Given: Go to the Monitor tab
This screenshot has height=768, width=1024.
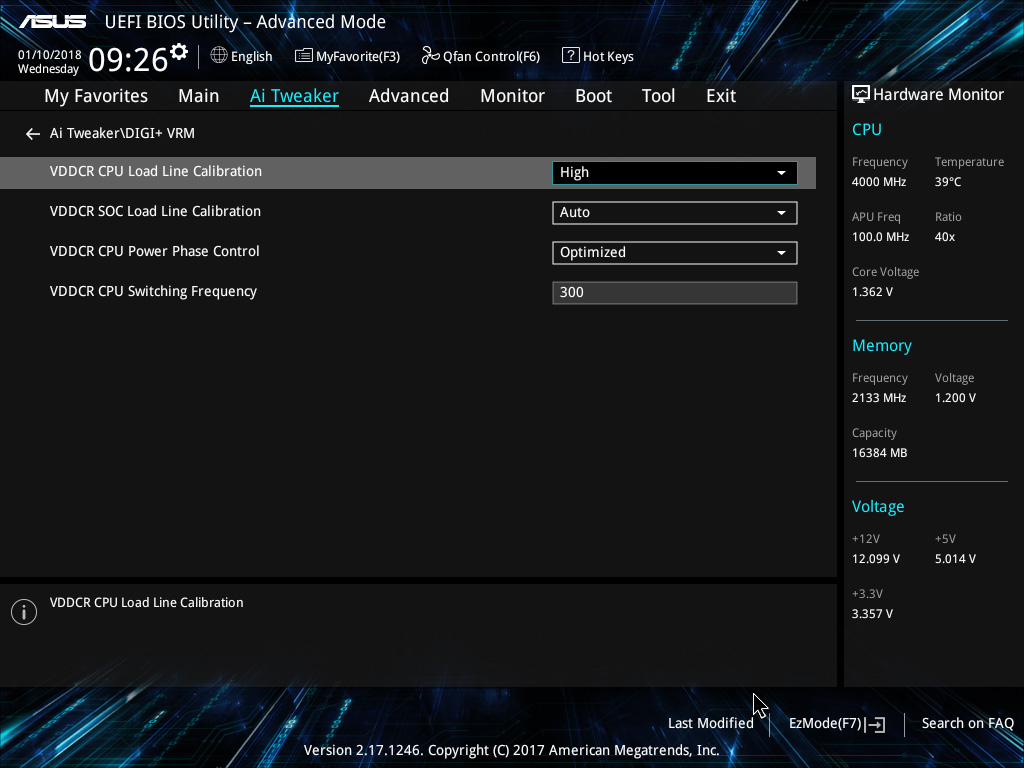Looking at the screenshot, I should tap(512, 95).
